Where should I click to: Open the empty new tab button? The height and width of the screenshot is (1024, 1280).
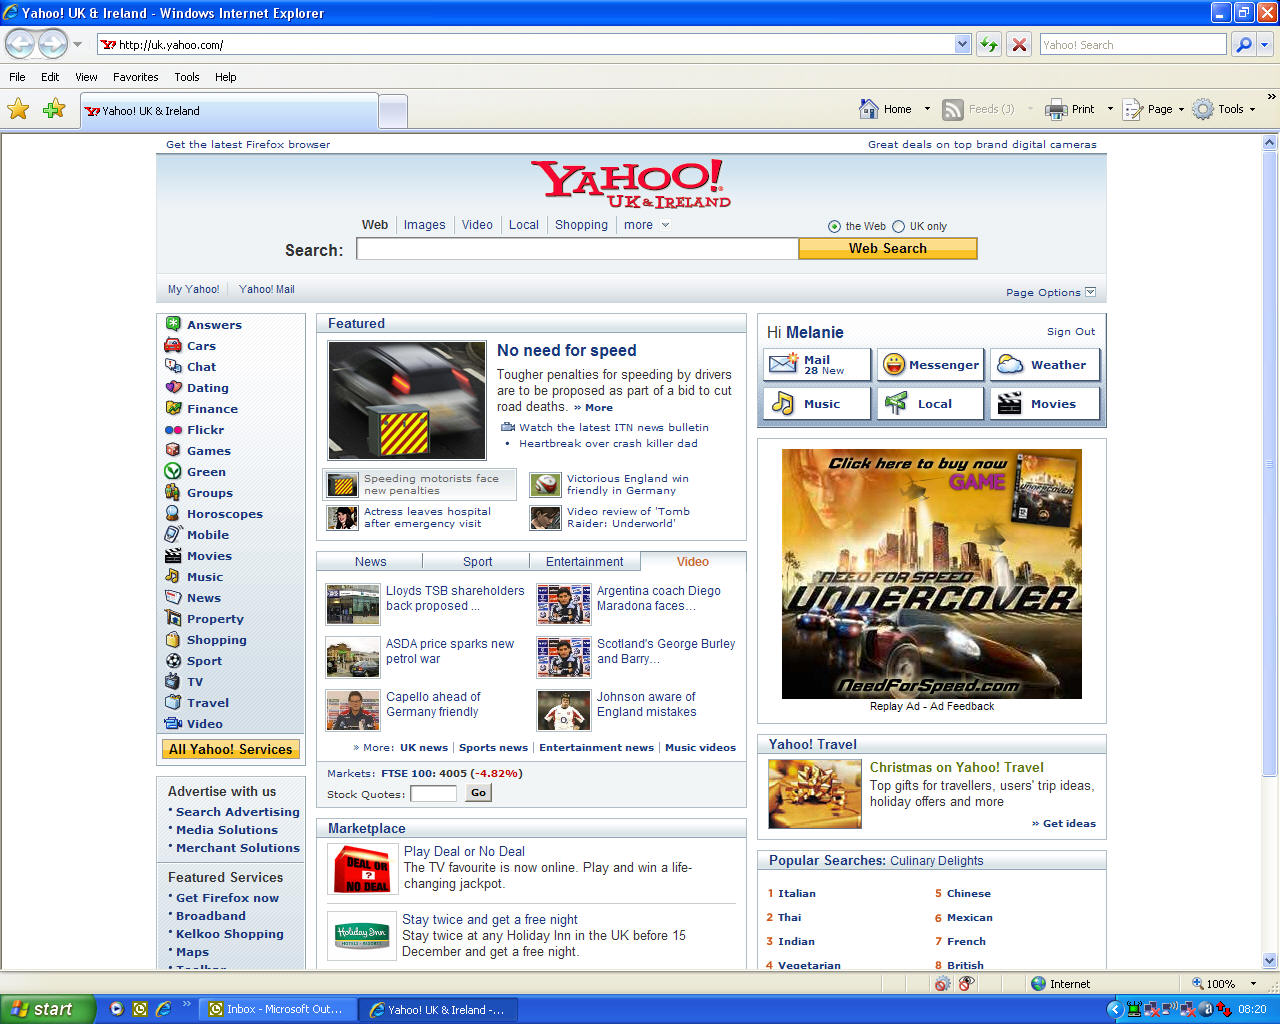393,110
